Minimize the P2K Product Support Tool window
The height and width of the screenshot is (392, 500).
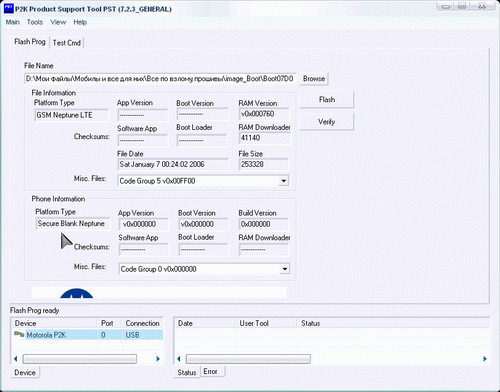[446, 6]
